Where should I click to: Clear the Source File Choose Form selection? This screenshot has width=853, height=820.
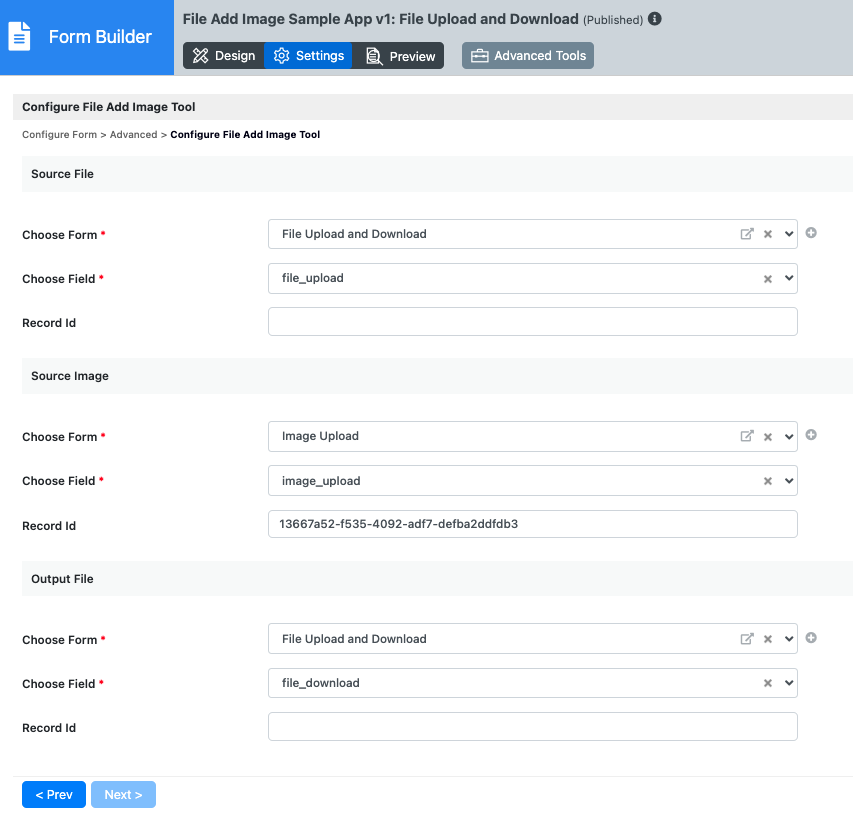tap(768, 234)
